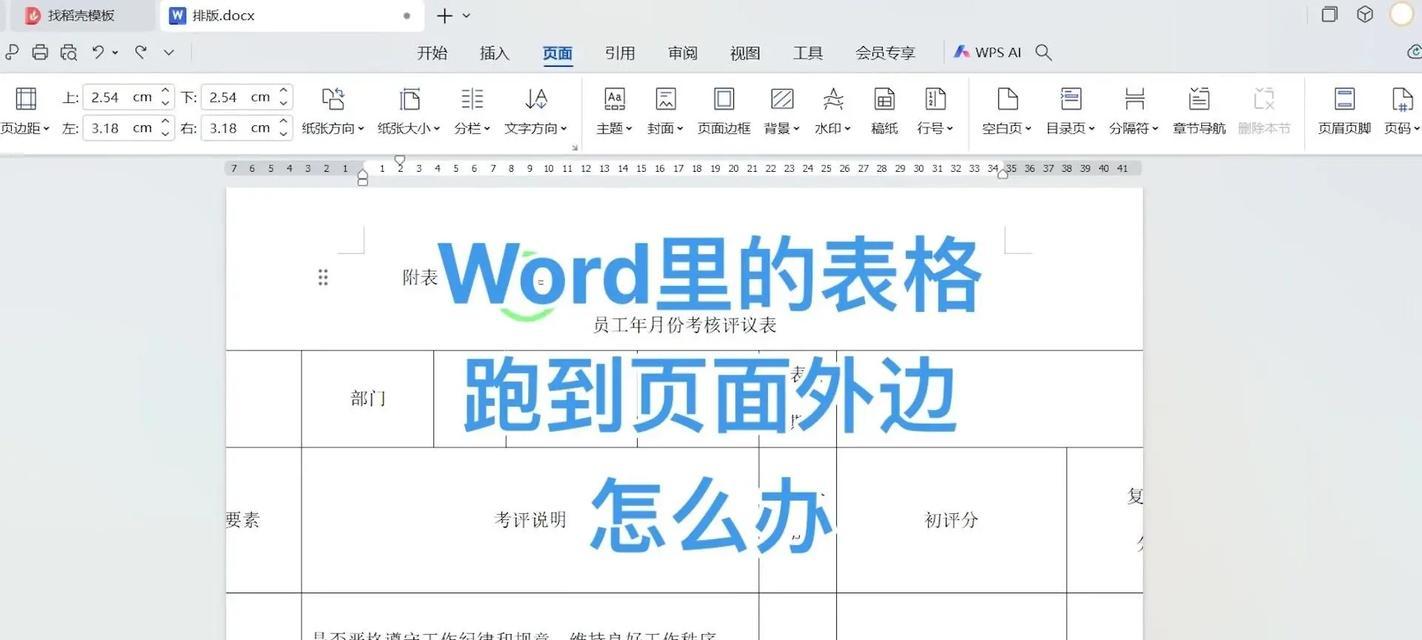Open the 目录页 table of contents menu
Image resolution: width=1422 pixels, height=640 pixels.
(1071, 111)
